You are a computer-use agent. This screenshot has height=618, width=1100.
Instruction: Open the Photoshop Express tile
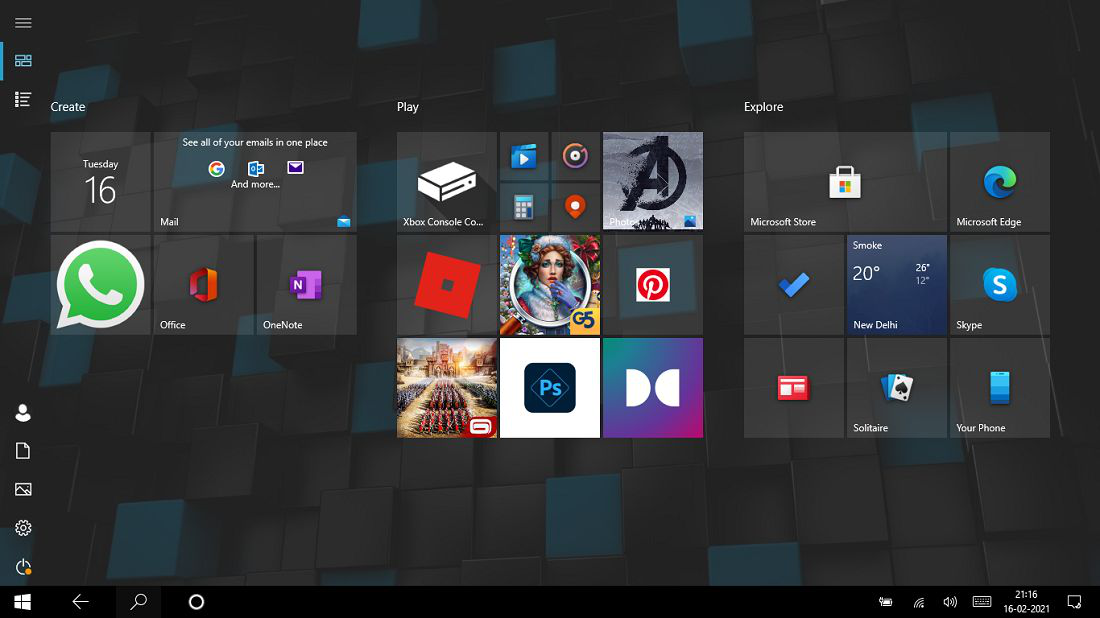(x=550, y=388)
